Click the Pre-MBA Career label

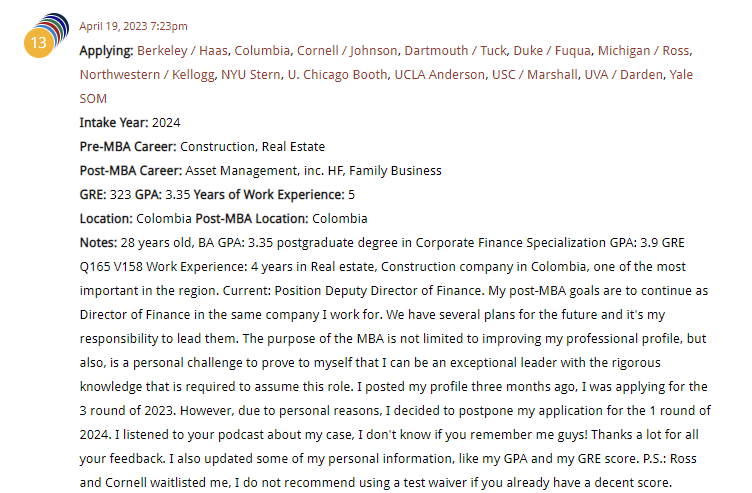pyautogui.click(x=128, y=146)
